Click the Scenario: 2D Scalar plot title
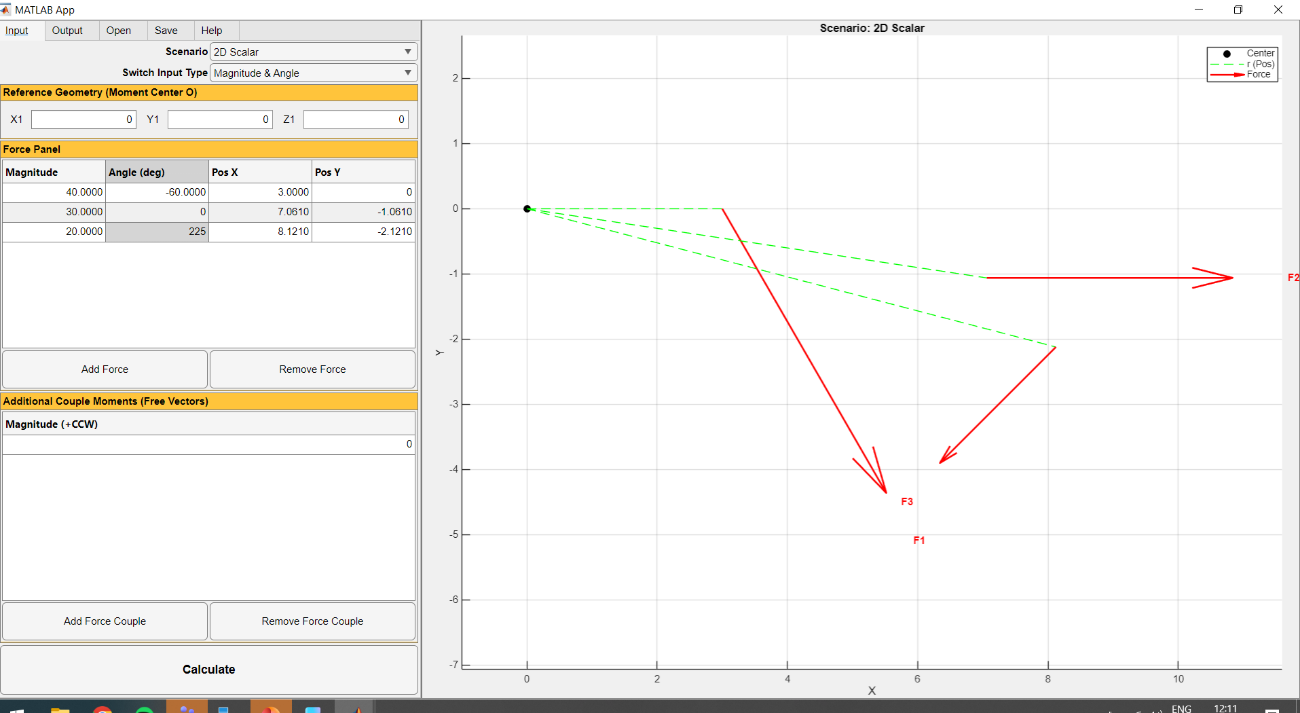 (872, 28)
